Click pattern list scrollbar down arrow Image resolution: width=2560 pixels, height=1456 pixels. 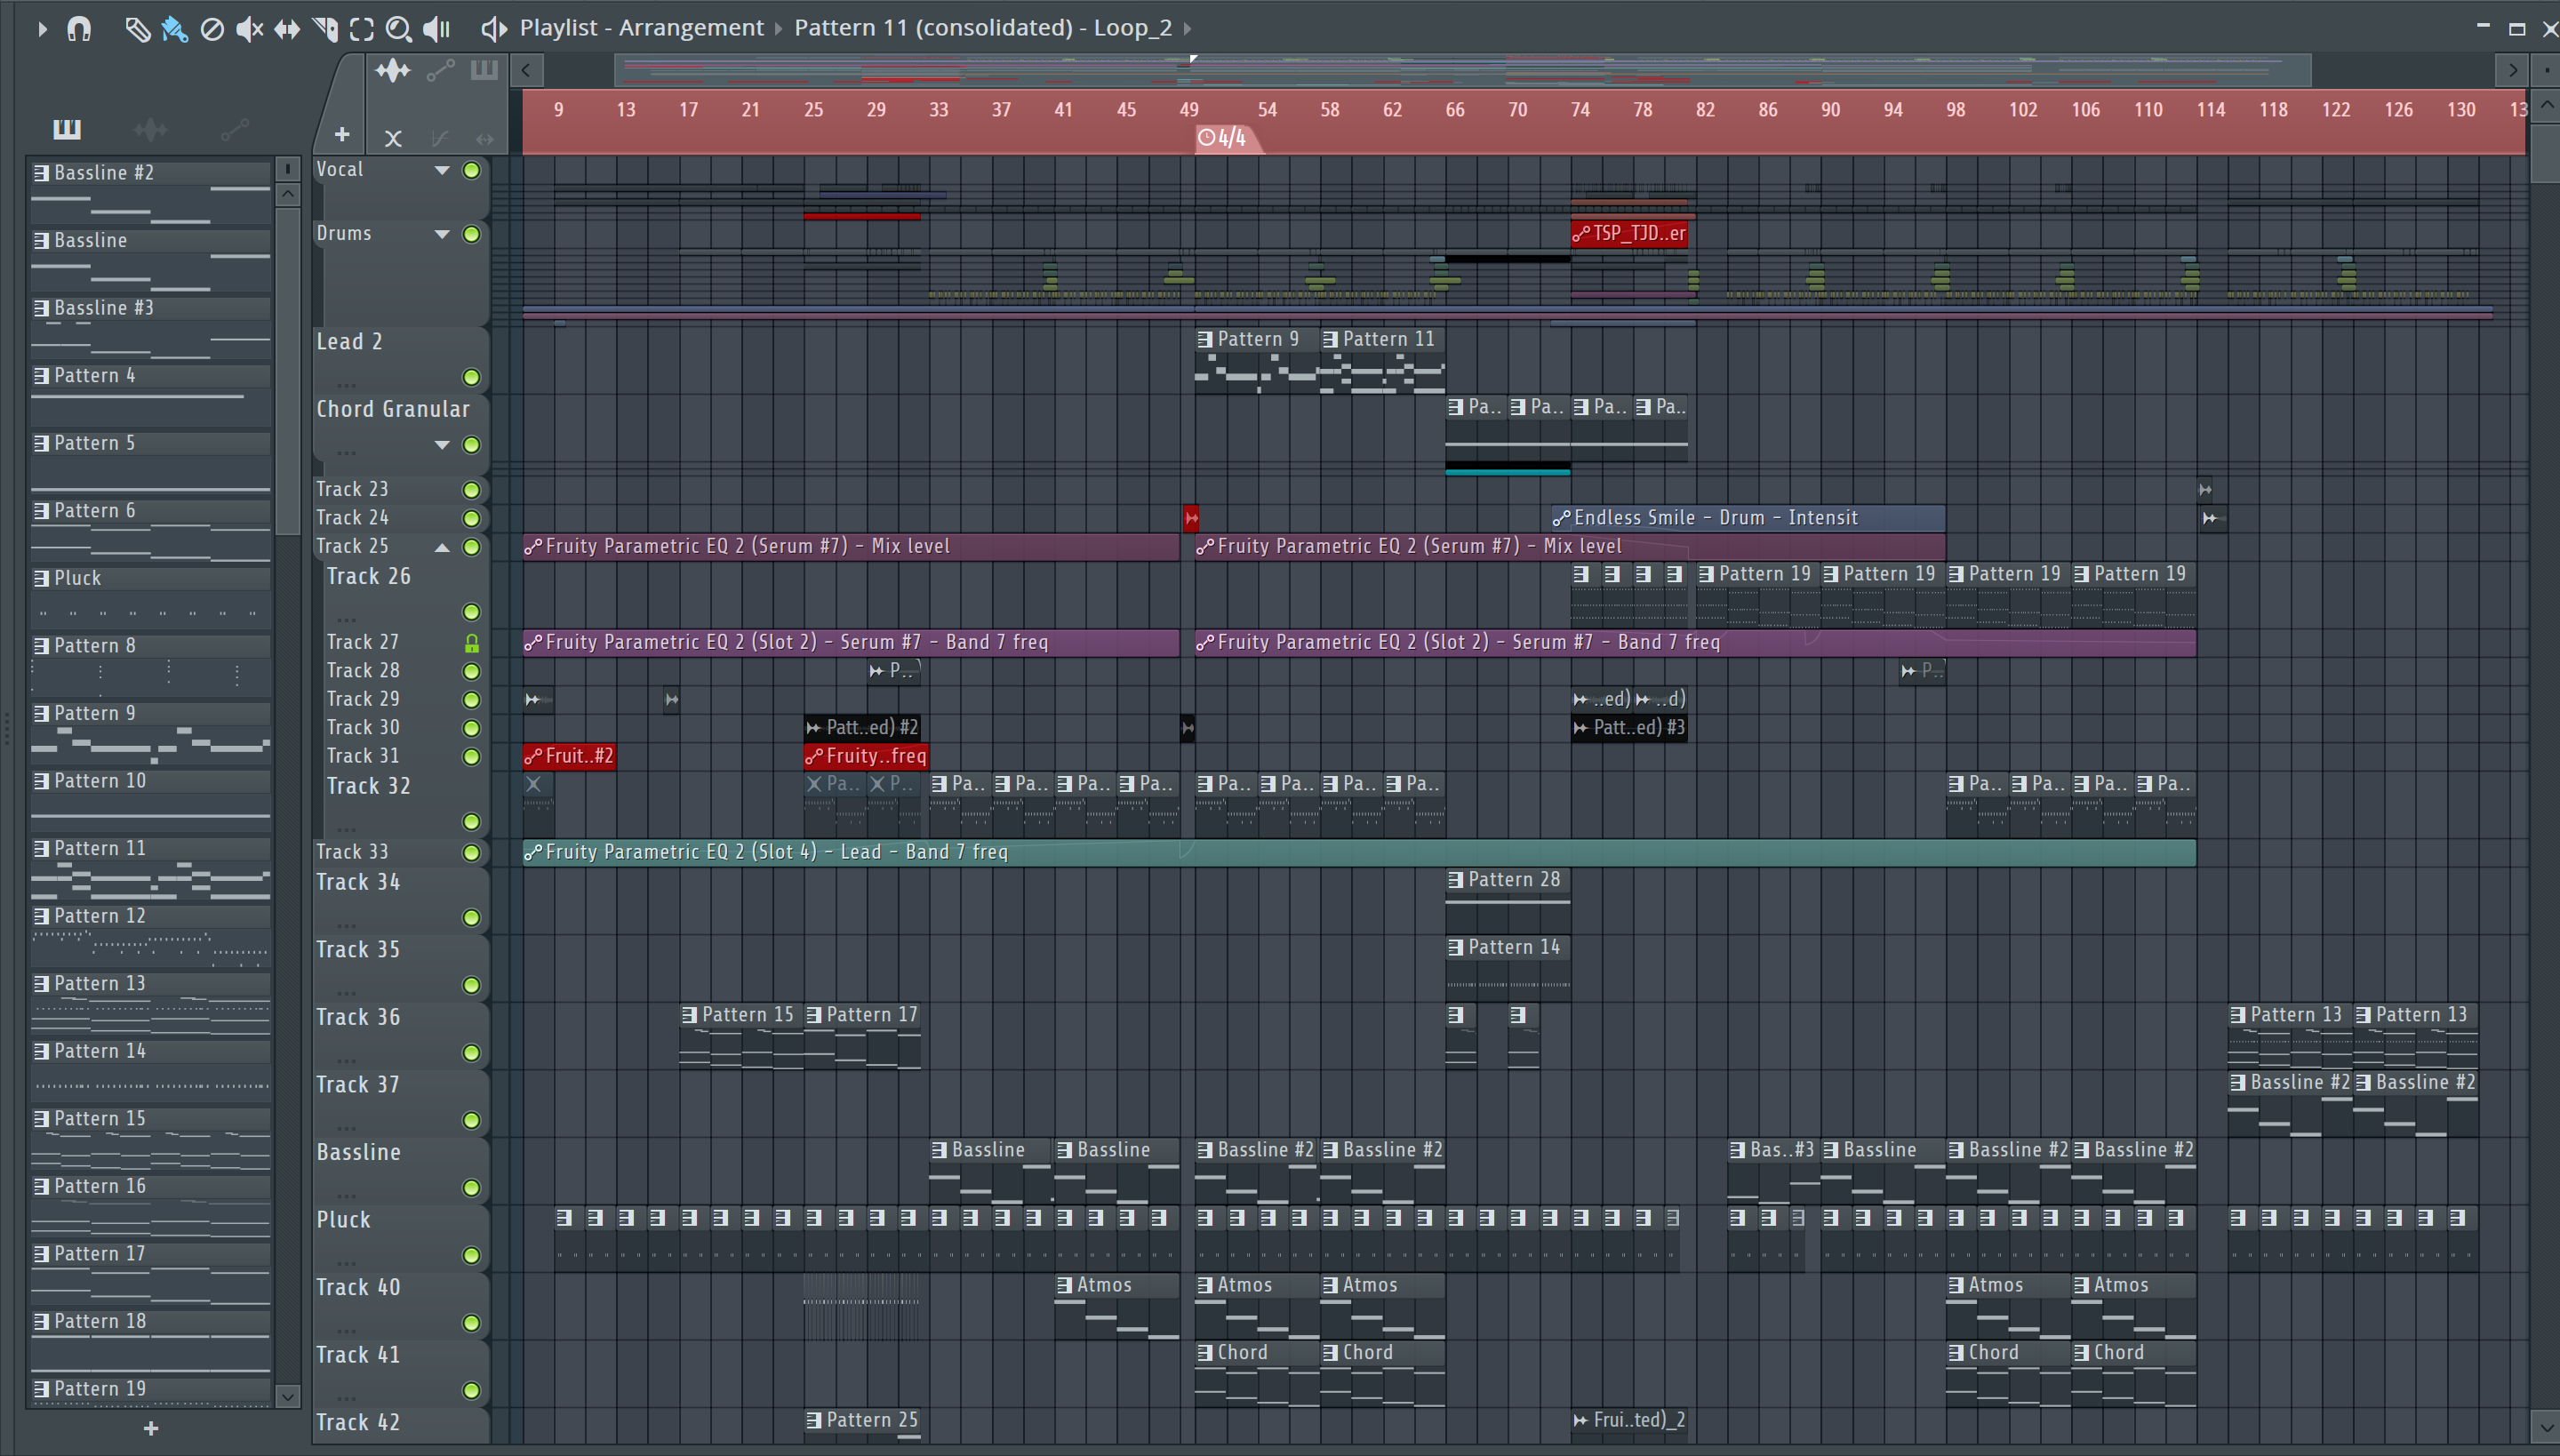[287, 1396]
